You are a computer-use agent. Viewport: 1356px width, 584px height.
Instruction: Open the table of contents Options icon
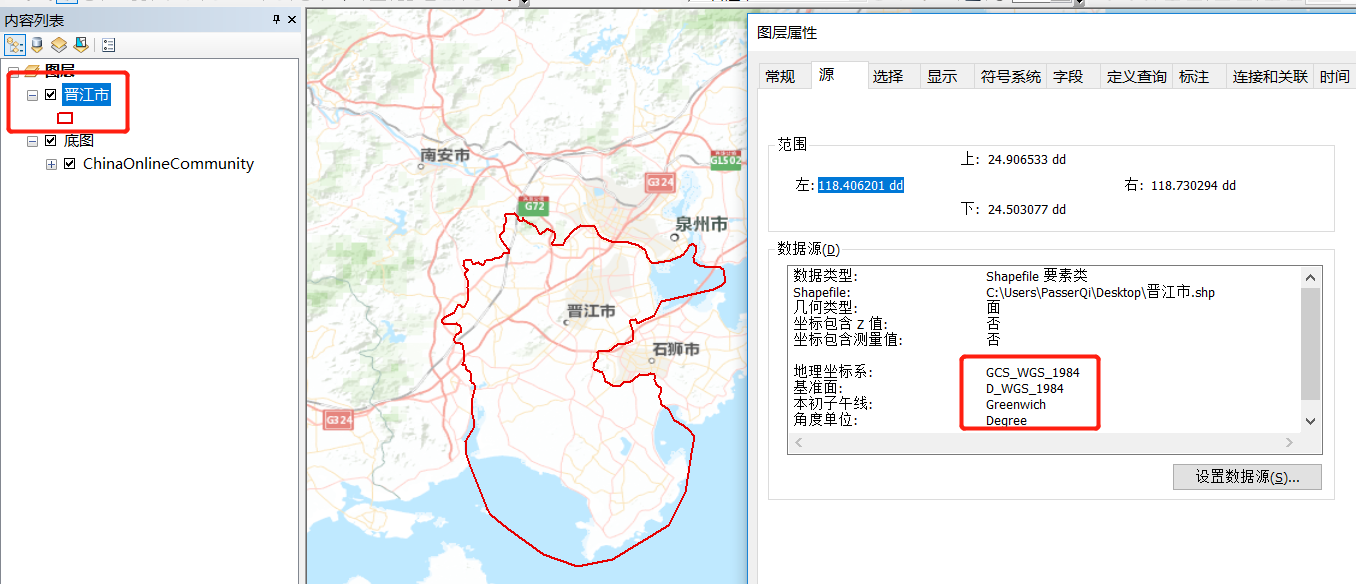point(108,44)
